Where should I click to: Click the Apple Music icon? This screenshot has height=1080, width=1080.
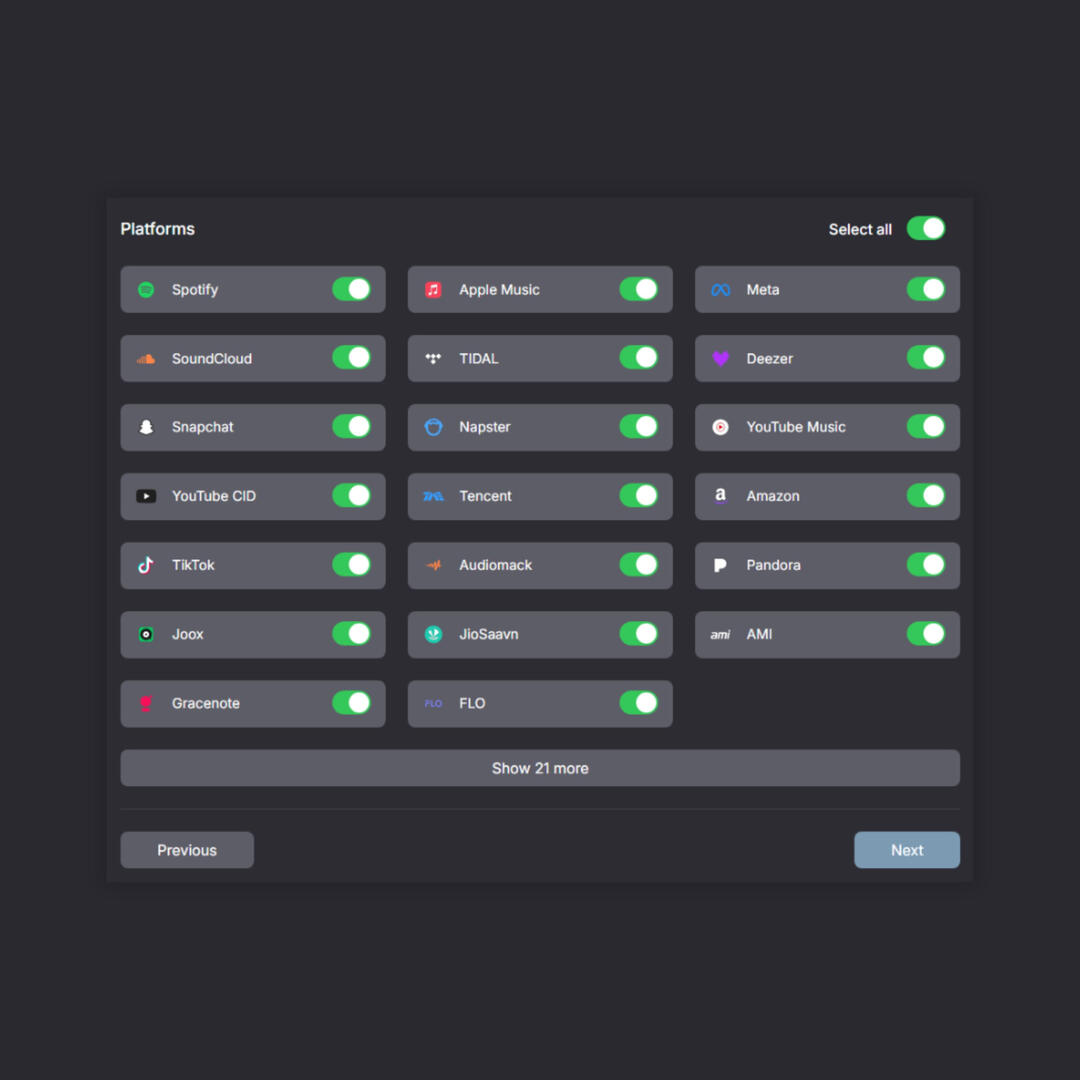point(433,290)
